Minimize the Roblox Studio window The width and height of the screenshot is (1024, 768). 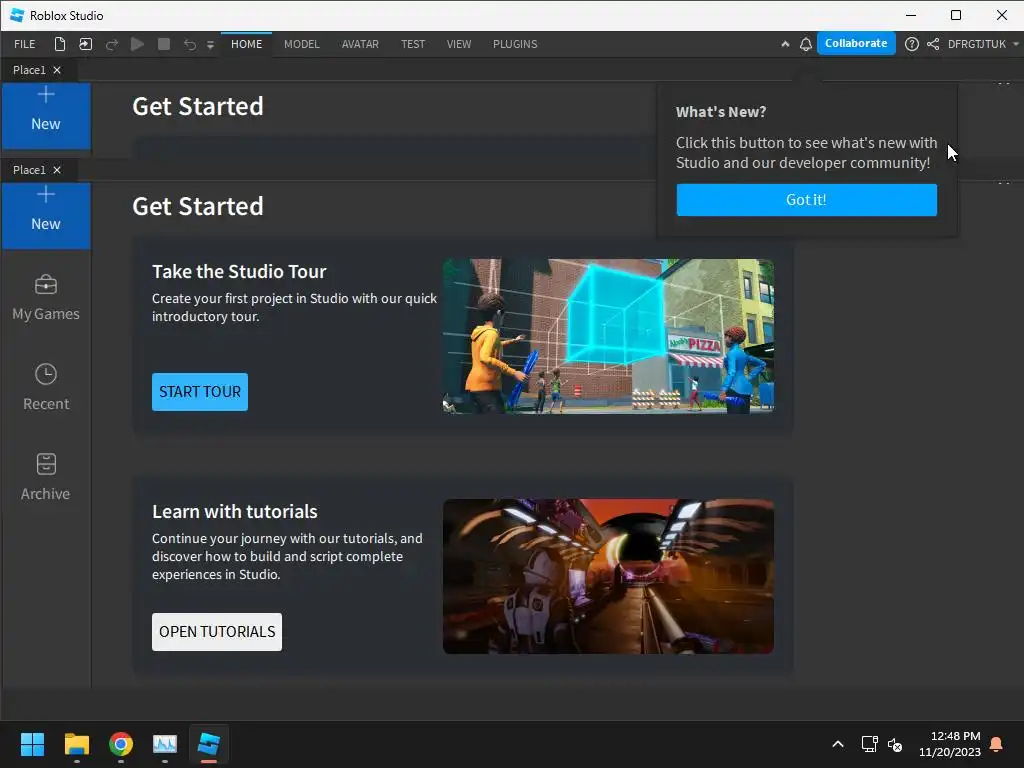pos(911,15)
